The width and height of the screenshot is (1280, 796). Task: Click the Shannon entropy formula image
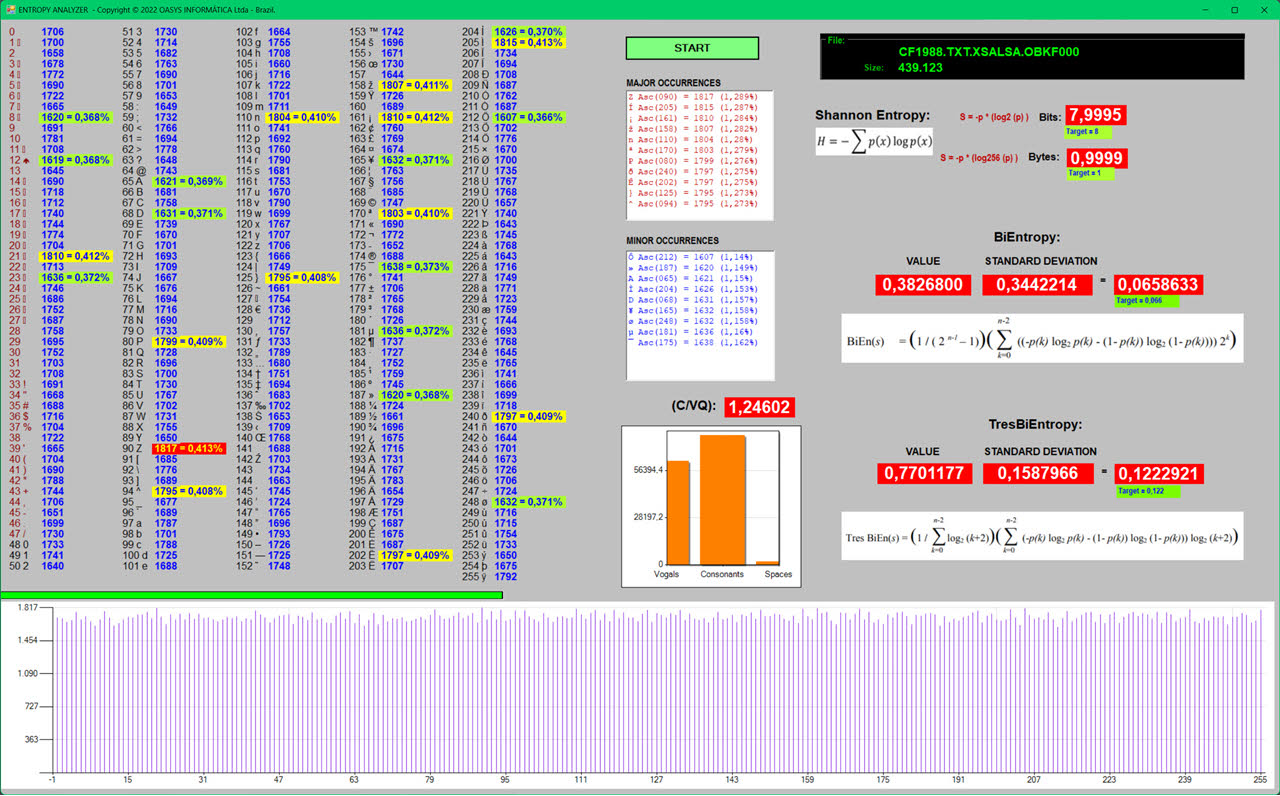click(x=874, y=141)
